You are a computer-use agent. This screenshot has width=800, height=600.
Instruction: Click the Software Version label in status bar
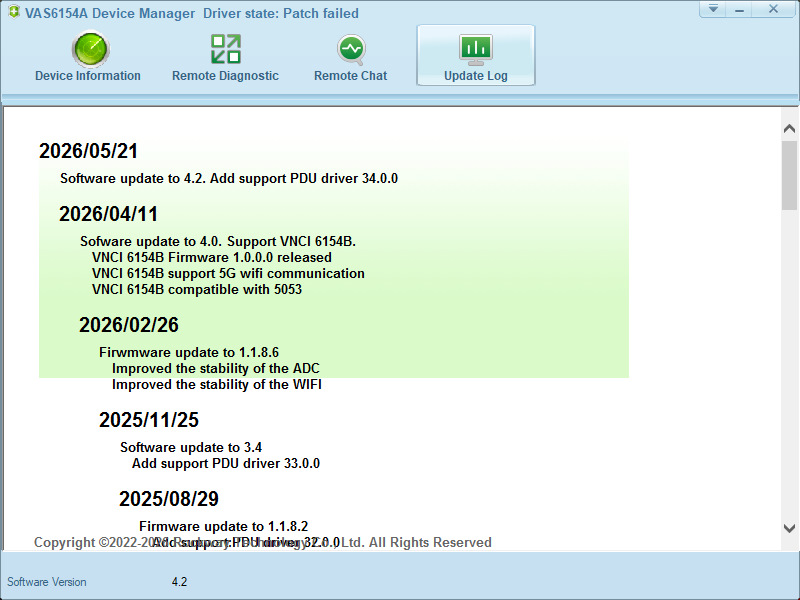46,582
